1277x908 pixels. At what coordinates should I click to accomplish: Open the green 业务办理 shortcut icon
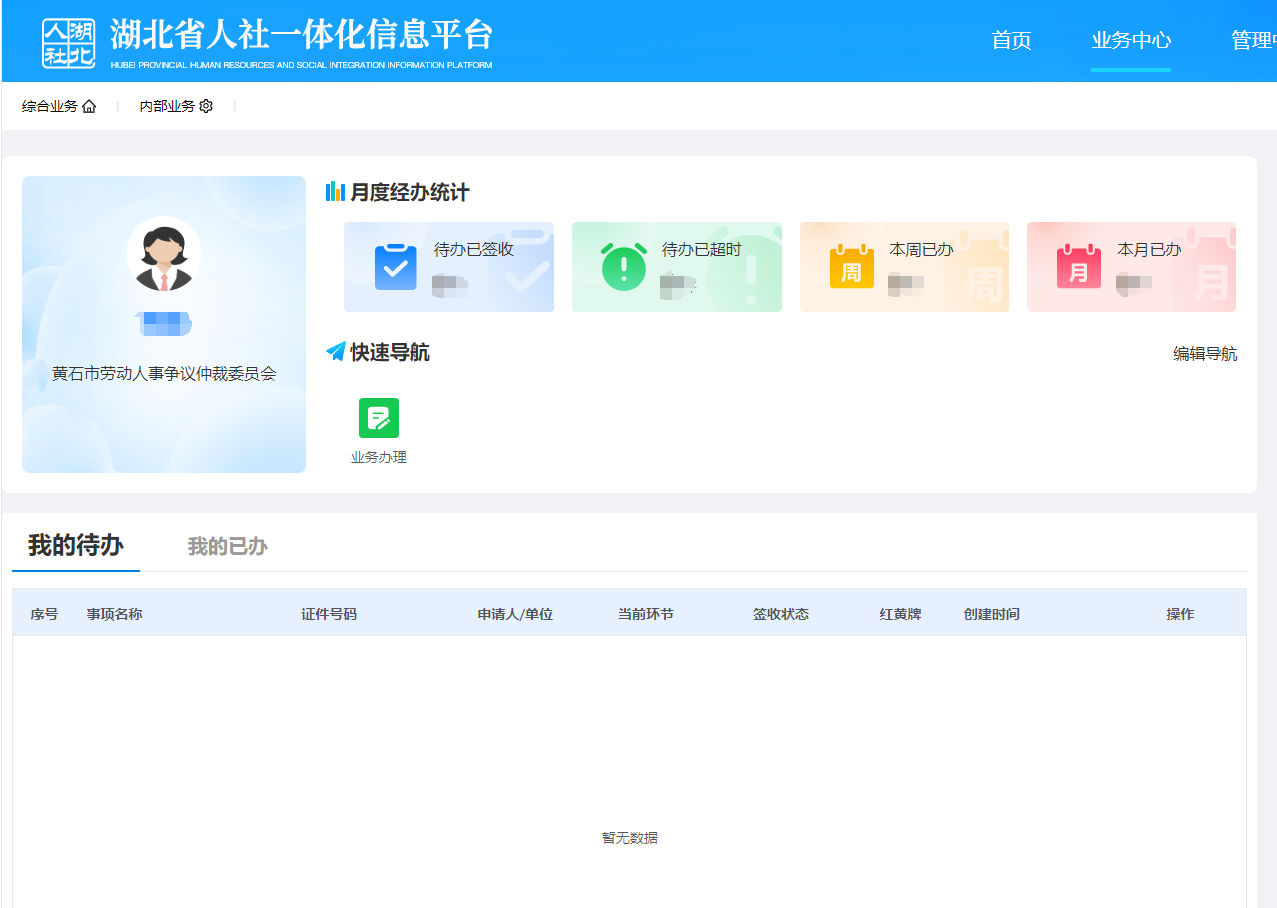point(379,418)
